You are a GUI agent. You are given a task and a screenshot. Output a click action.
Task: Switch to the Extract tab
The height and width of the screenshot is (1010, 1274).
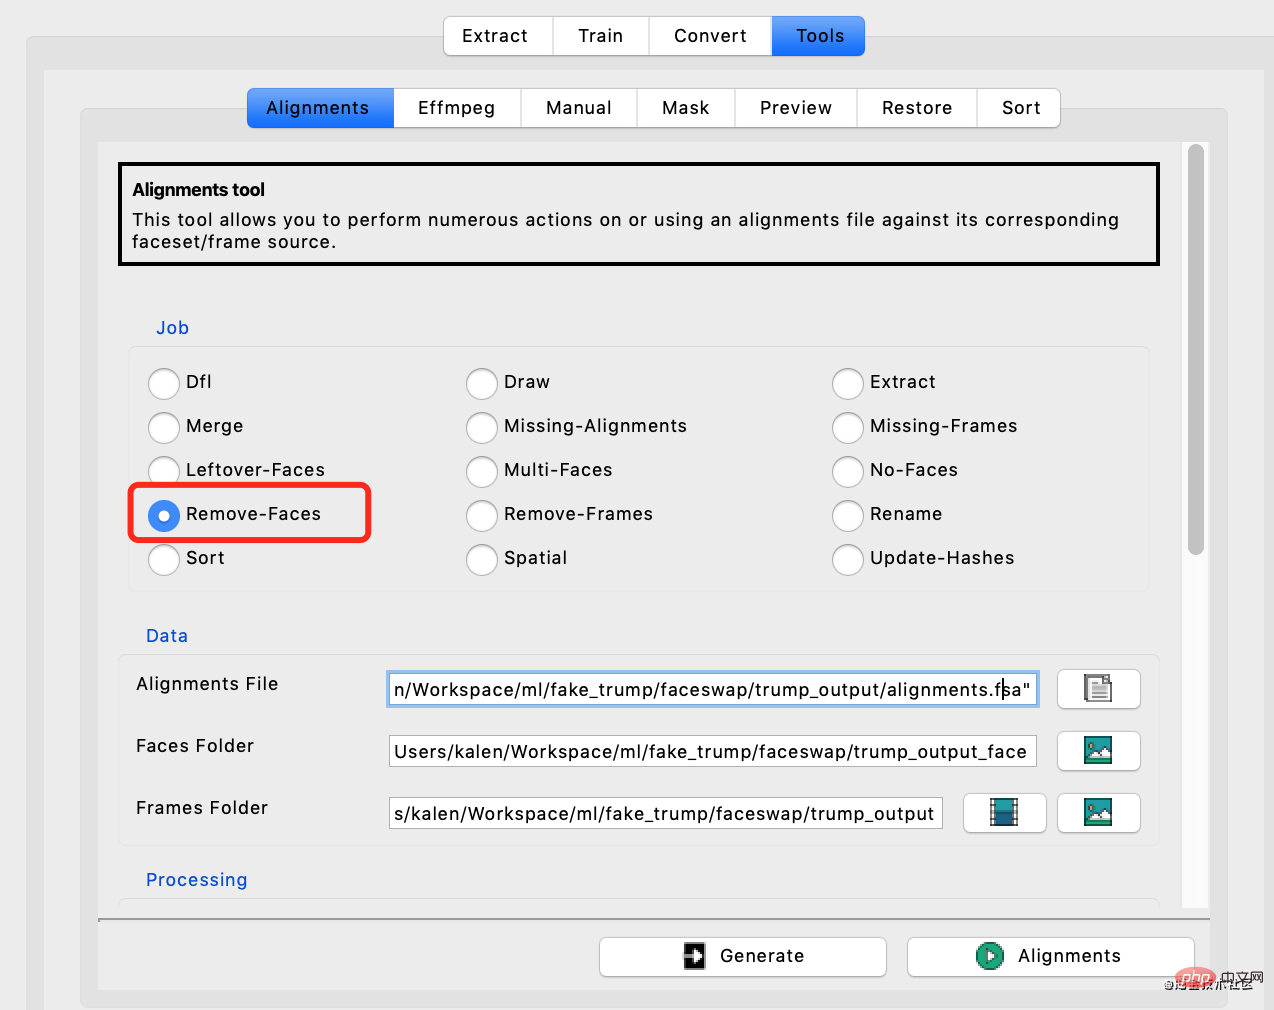coord(495,36)
